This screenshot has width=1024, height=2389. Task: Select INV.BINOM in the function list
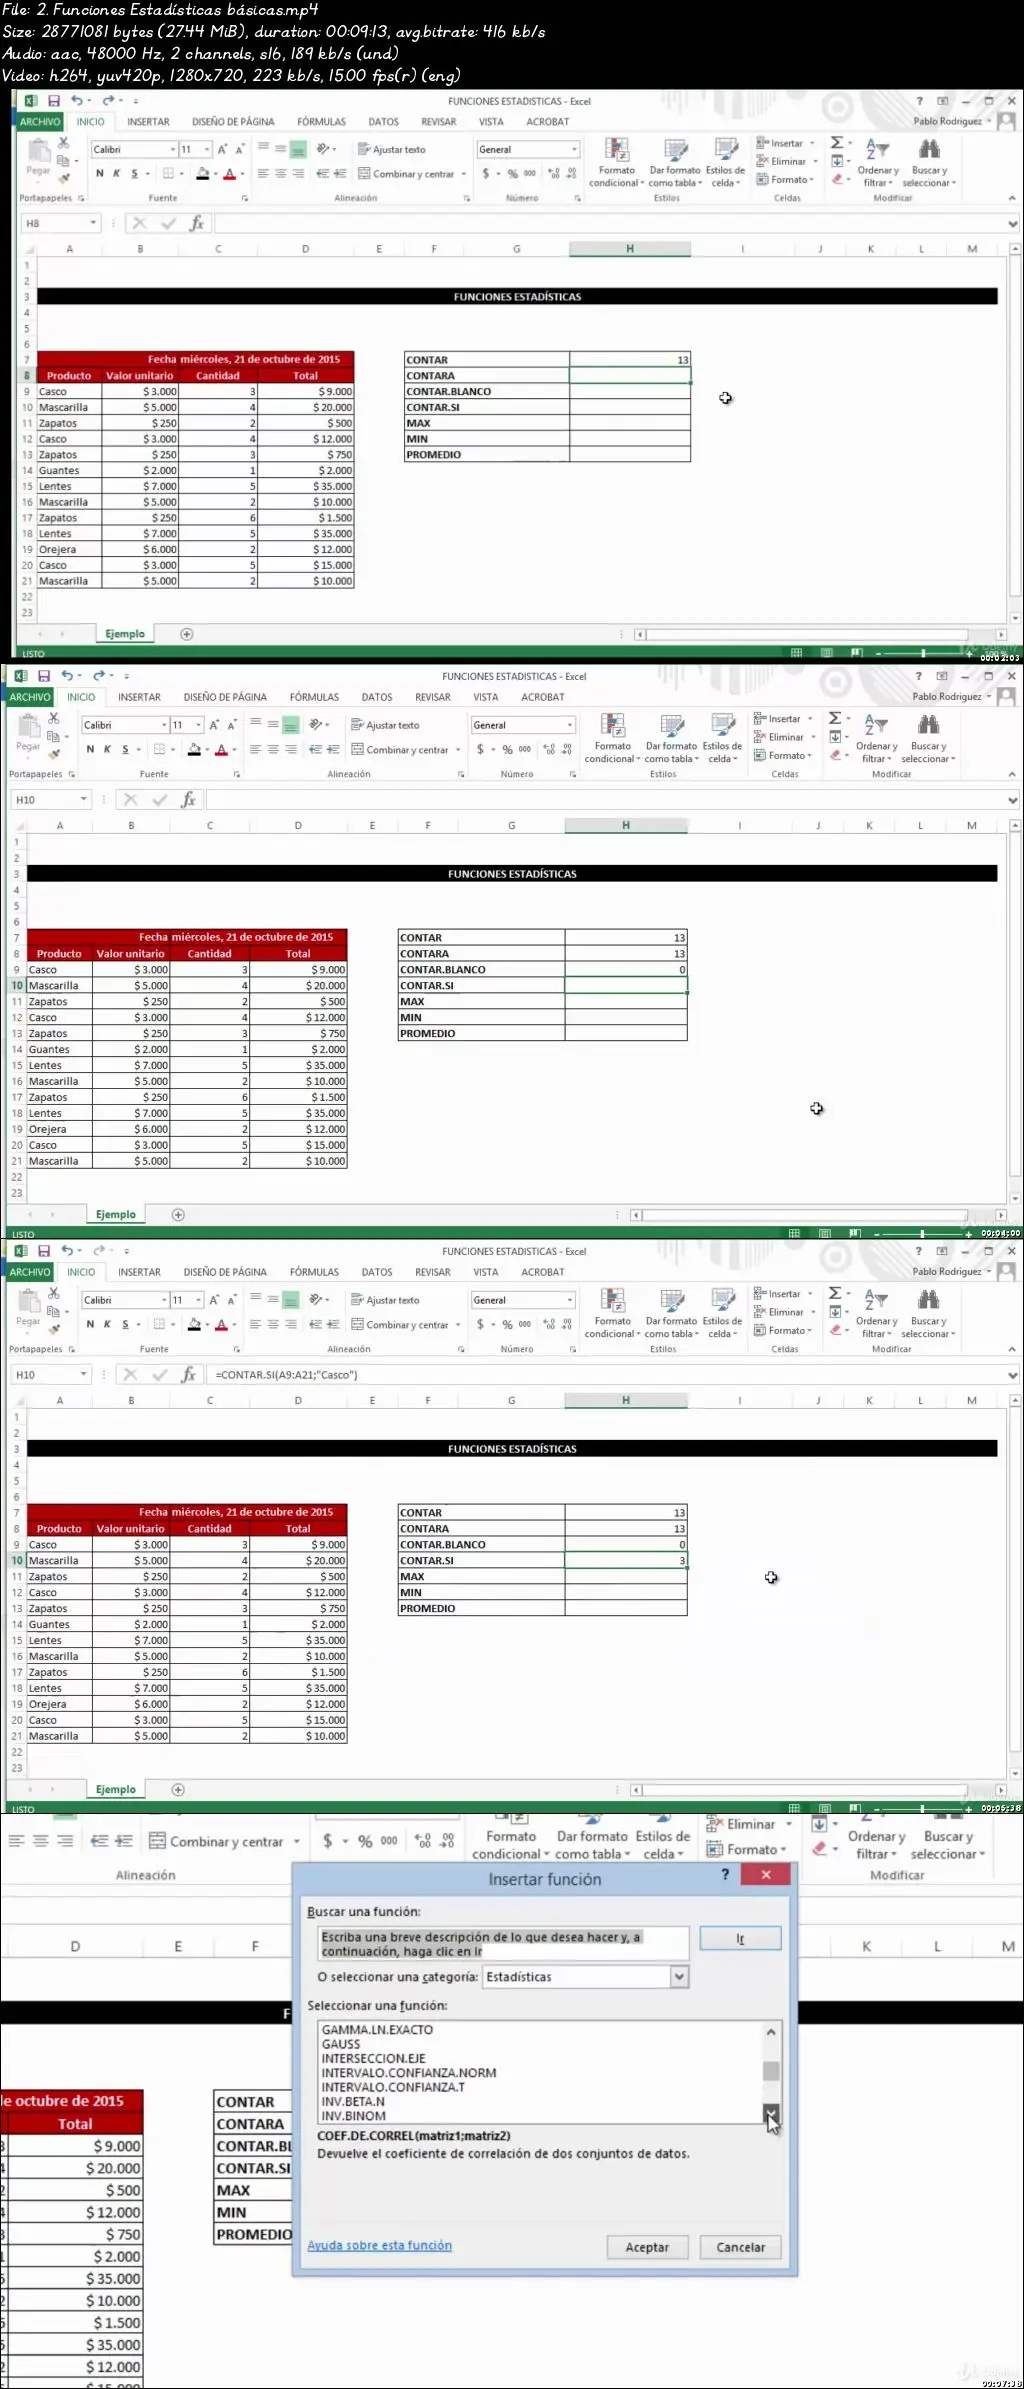[353, 2116]
